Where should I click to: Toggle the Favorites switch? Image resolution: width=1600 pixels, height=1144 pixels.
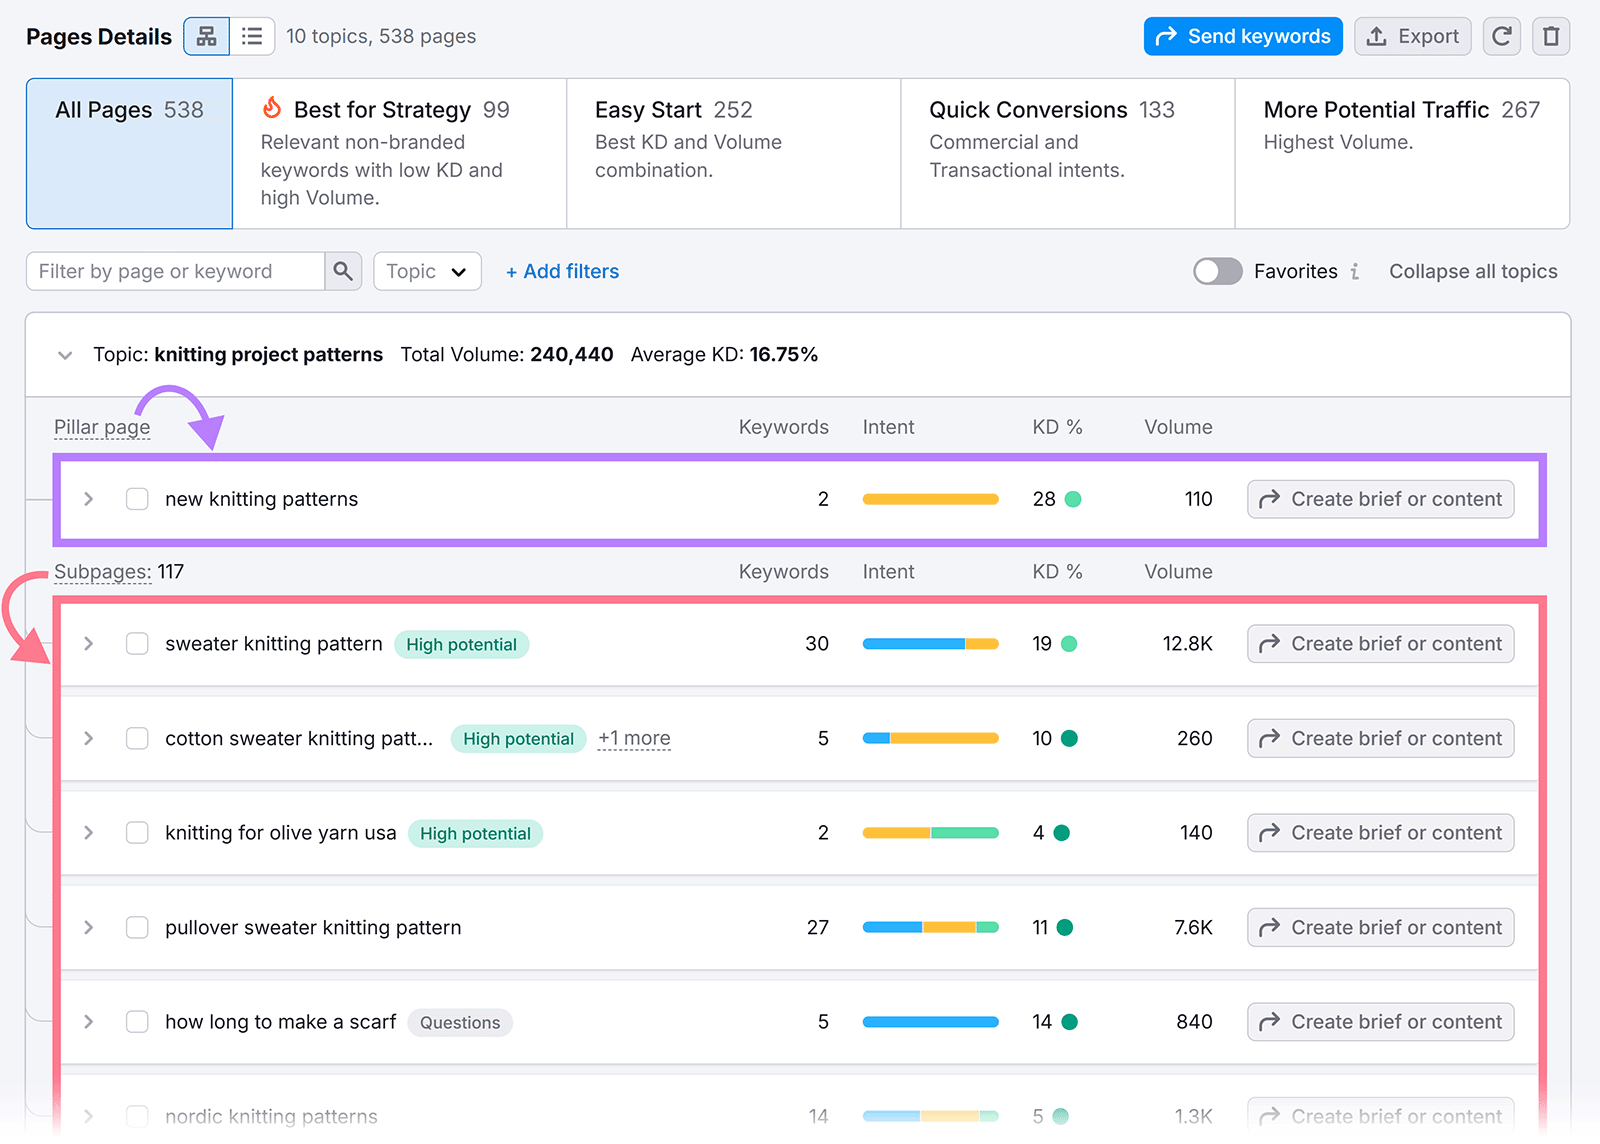pos(1217,272)
